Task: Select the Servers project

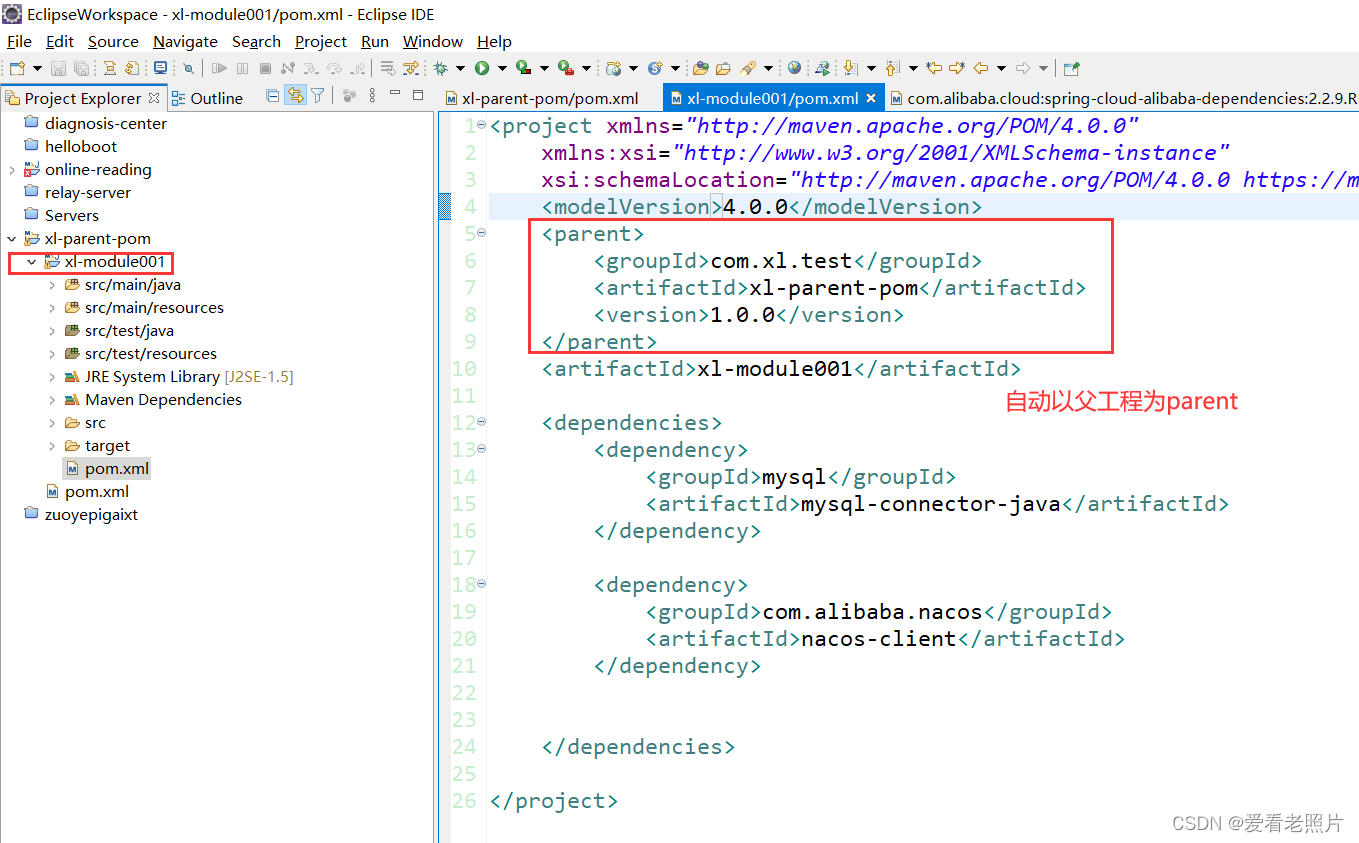Action: tap(71, 216)
